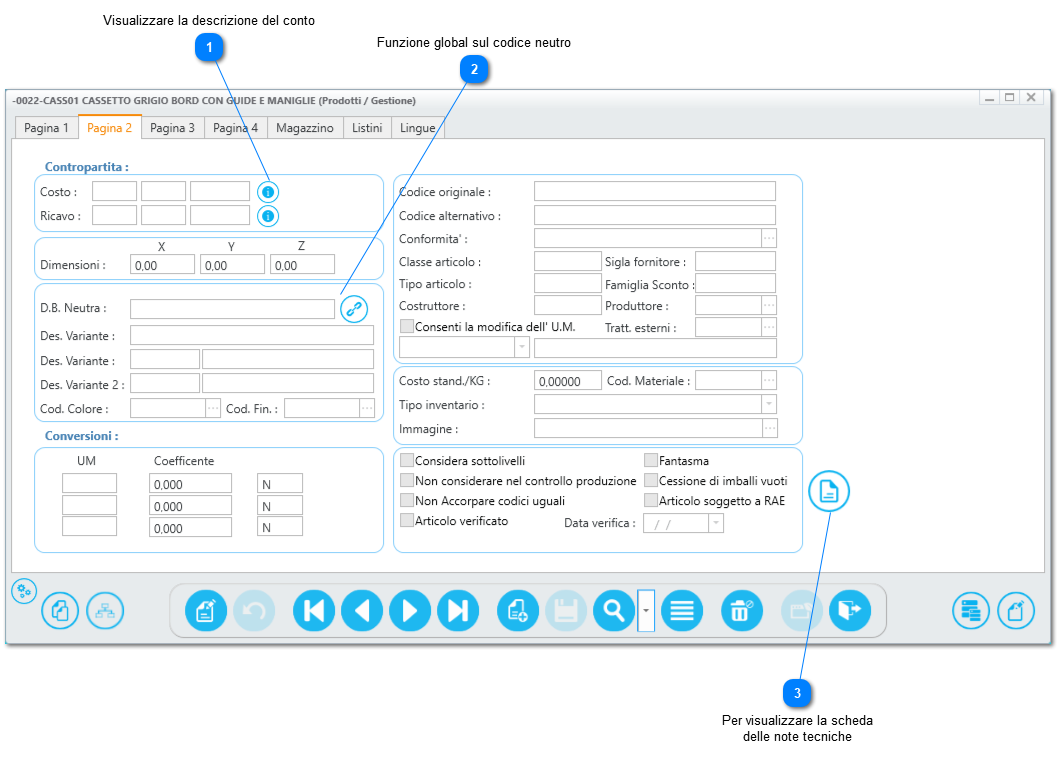Select the Pagina 2 tab
The height and width of the screenshot is (760, 1060).
click(x=110, y=128)
